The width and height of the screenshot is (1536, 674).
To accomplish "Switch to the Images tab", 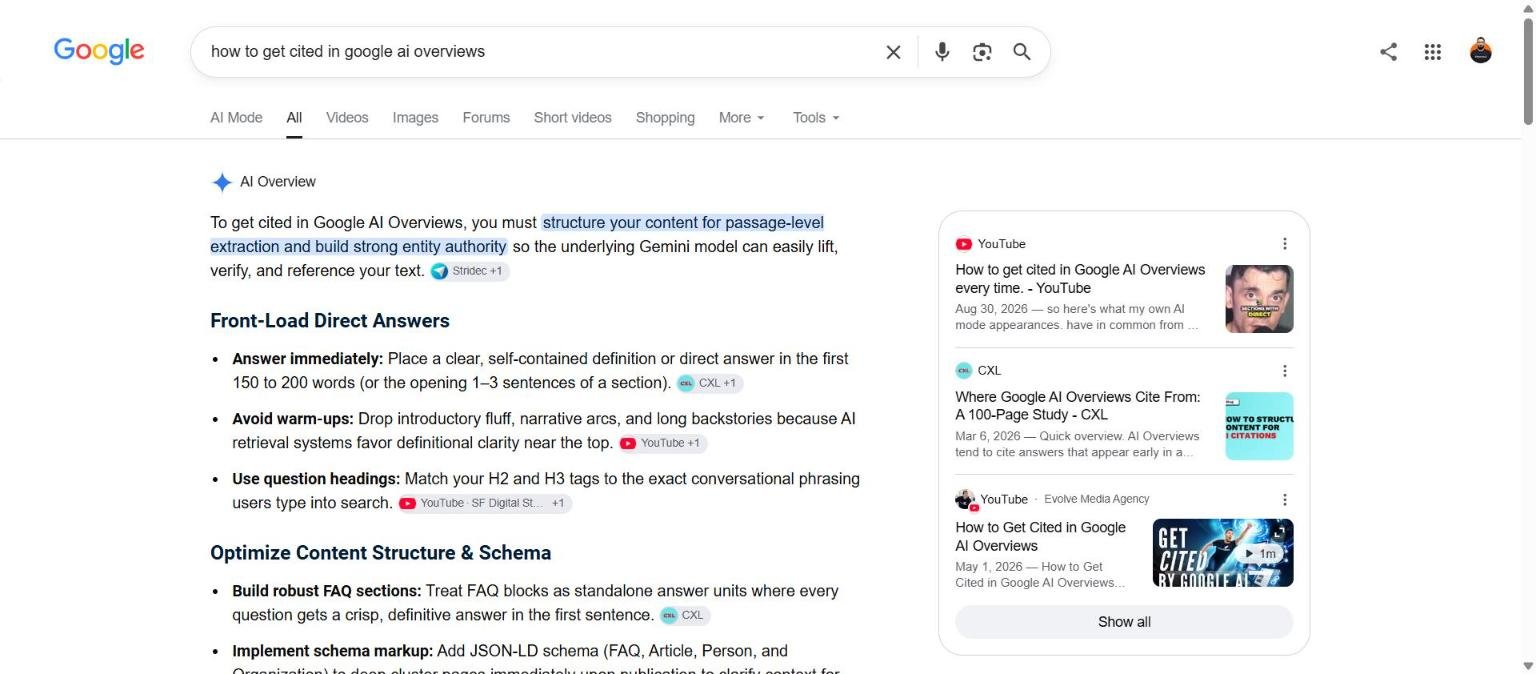I will (x=415, y=117).
